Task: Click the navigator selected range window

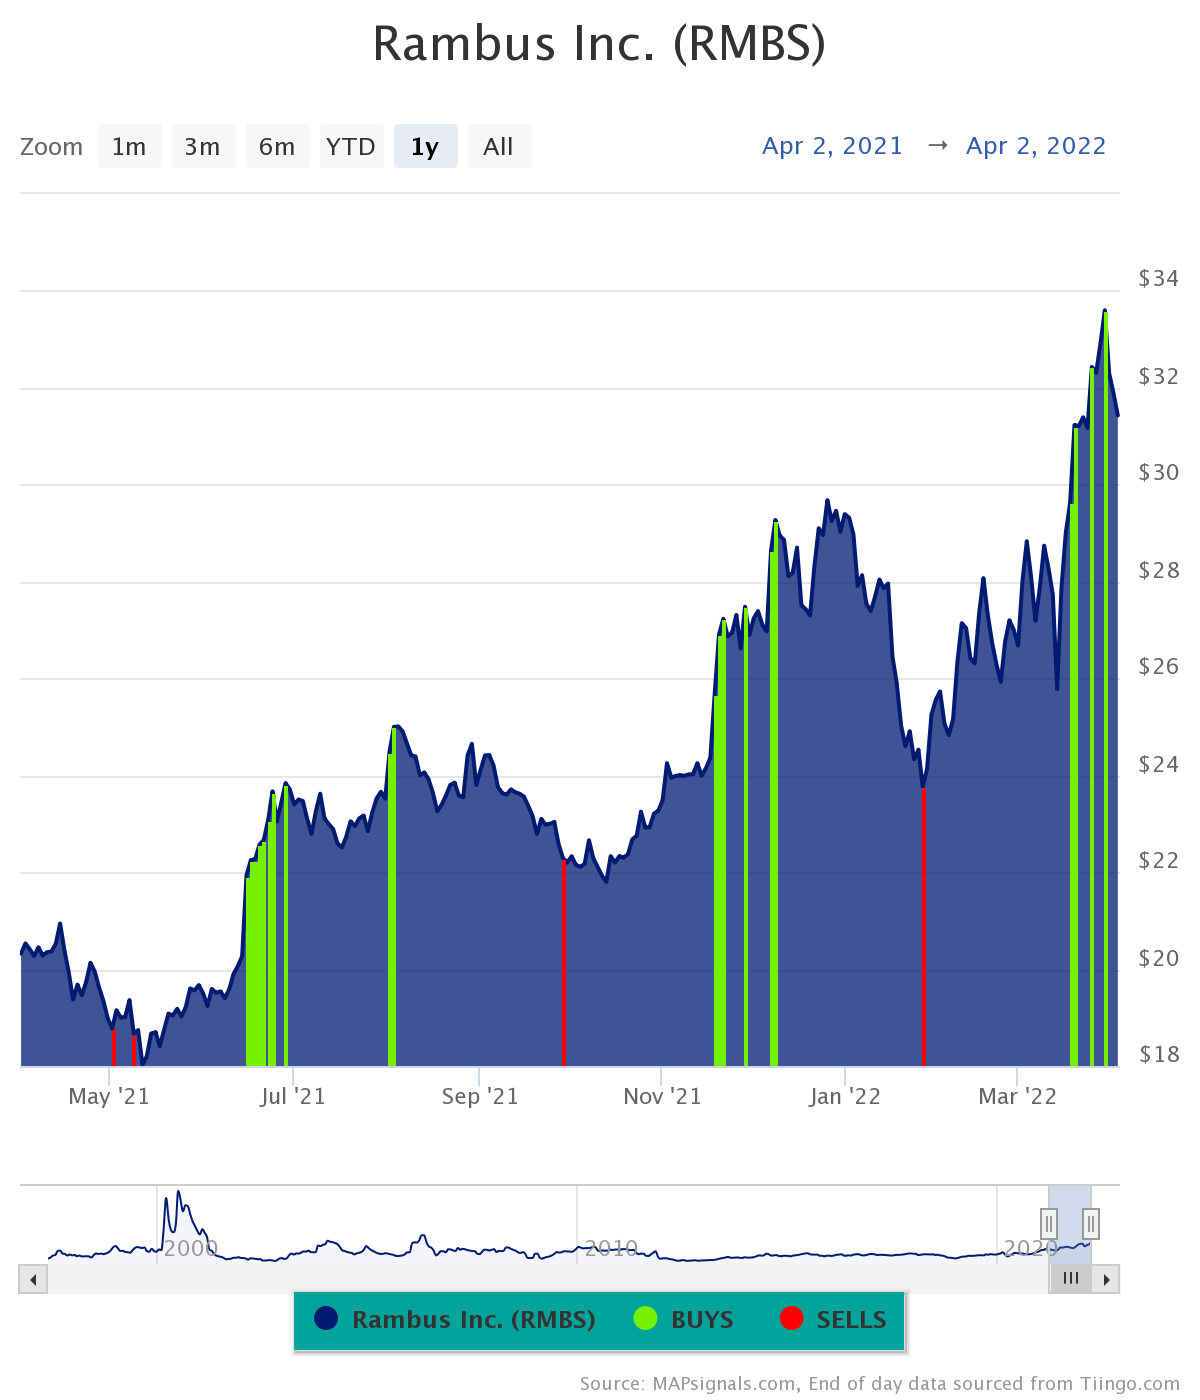Action: click(x=1070, y=1224)
